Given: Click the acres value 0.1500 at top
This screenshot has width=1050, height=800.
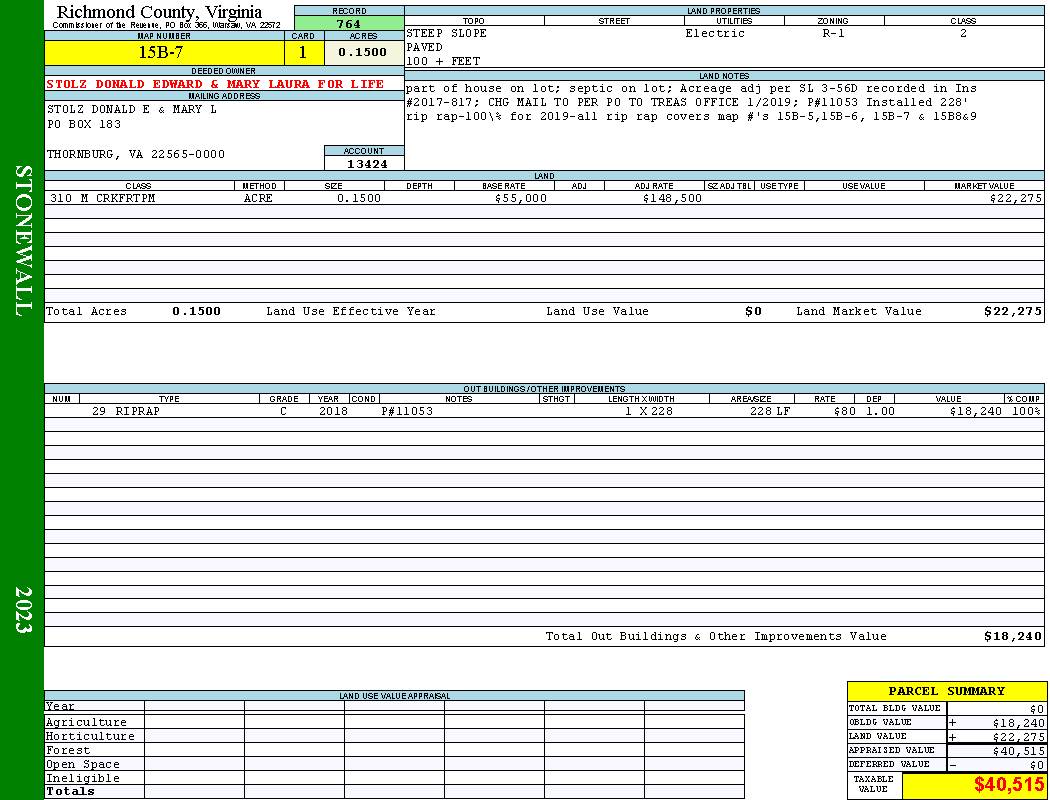Looking at the screenshot, I should [362, 52].
